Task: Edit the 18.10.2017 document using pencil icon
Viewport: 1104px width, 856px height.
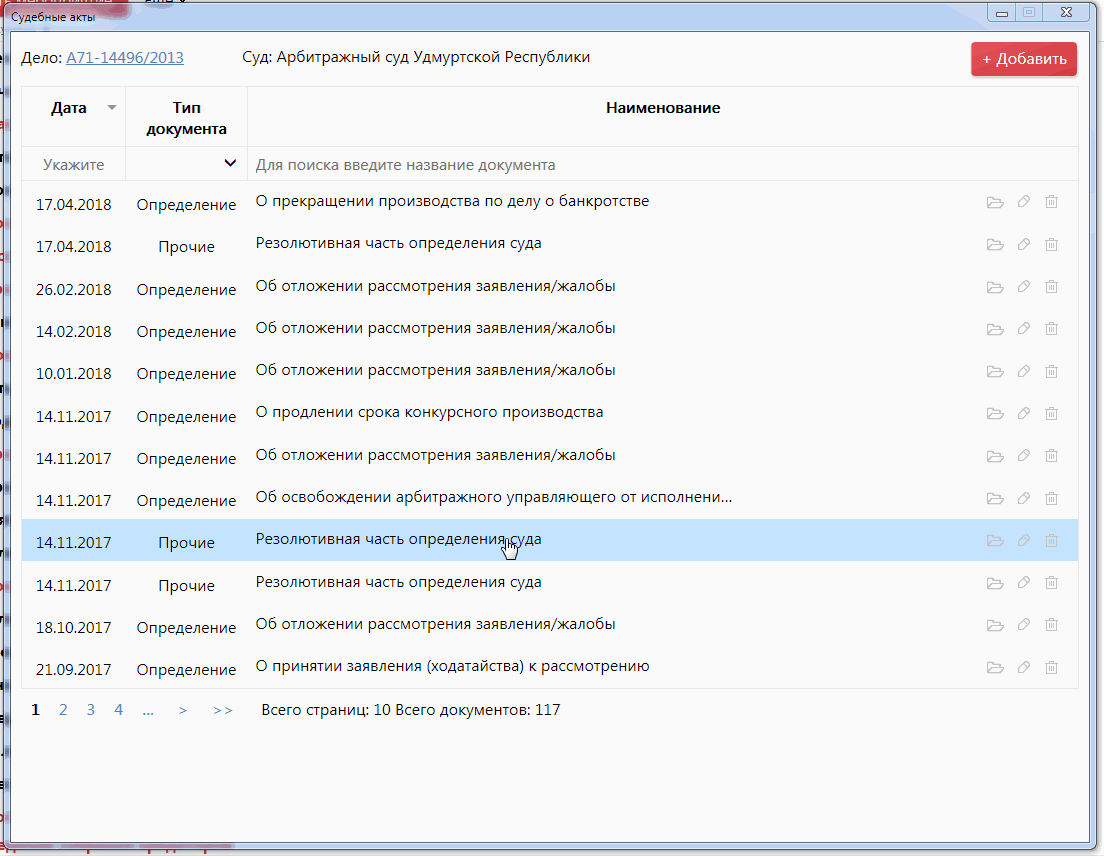Action: [1023, 625]
